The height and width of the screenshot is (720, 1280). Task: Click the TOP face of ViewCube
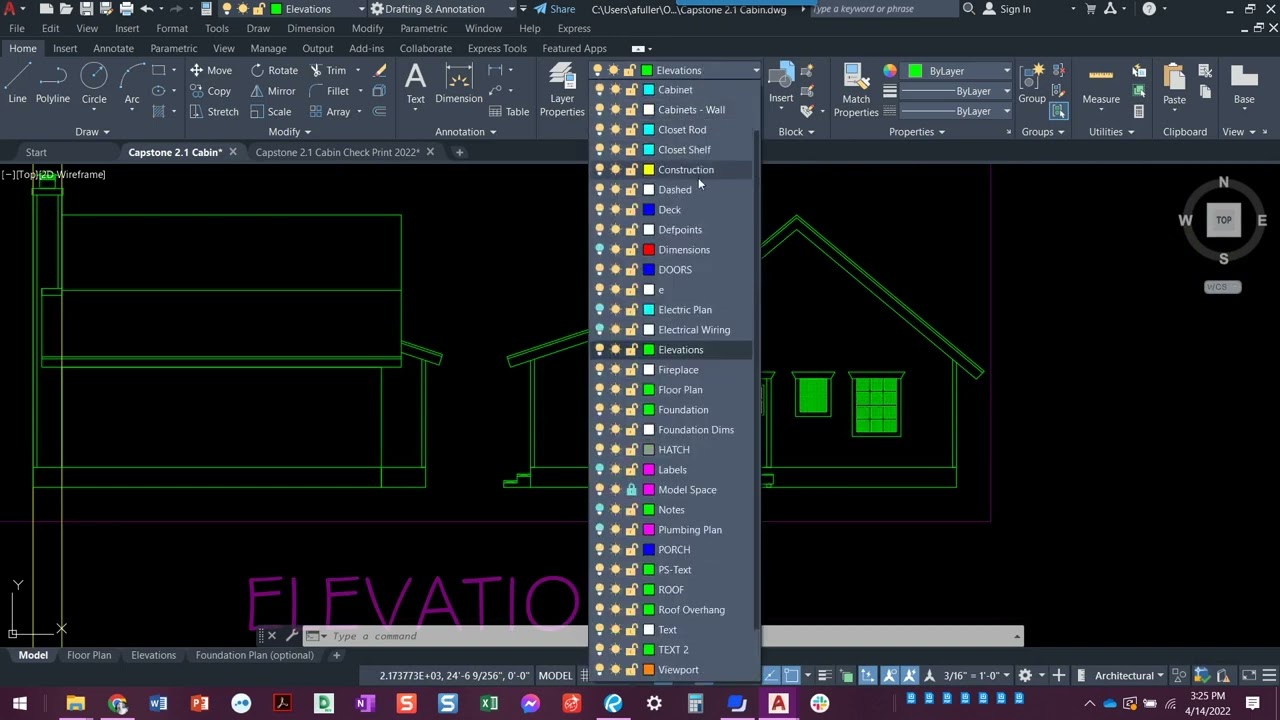1223,220
